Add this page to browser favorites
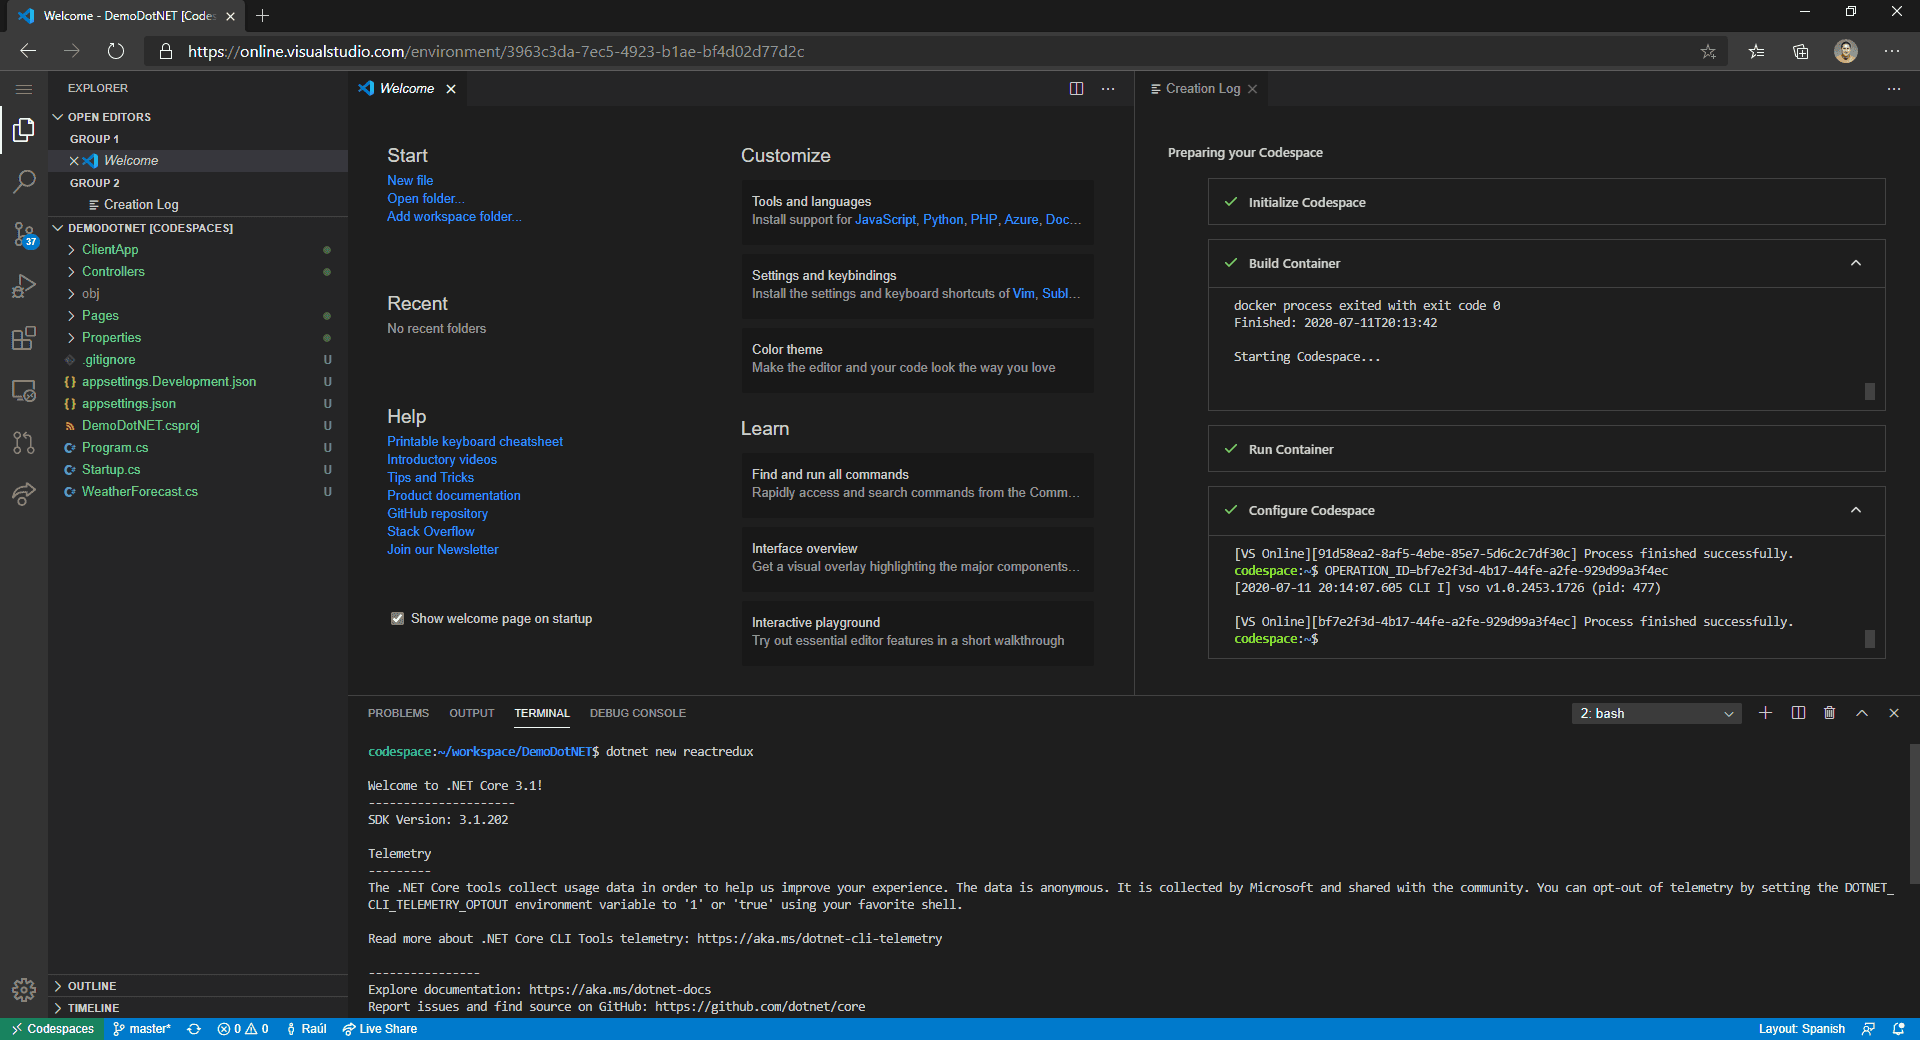The width and height of the screenshot is (1920, 1040). (1708, 51)
